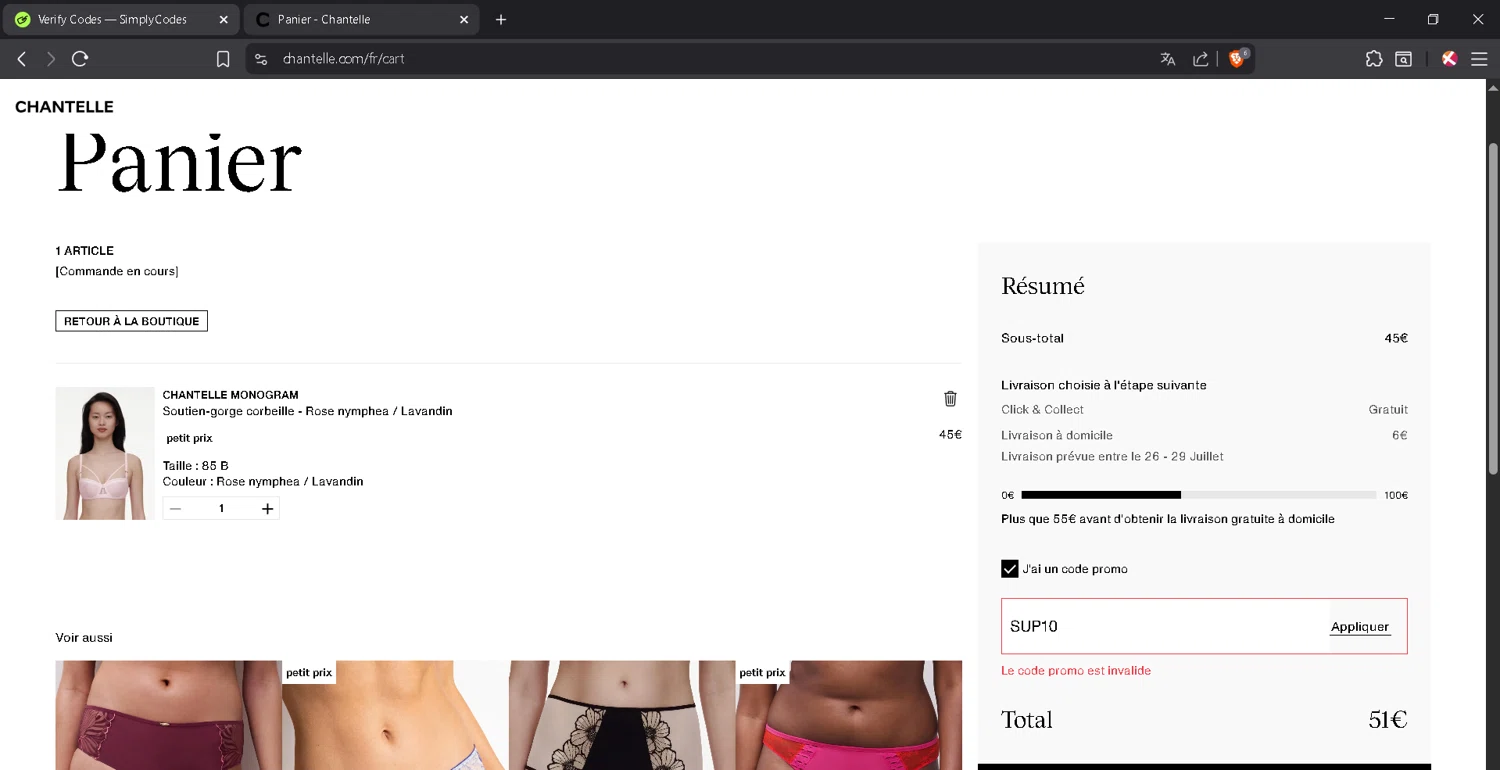
Task: Click RETOUR À LA BOUTIQUE button
Action: pos(131,321)
